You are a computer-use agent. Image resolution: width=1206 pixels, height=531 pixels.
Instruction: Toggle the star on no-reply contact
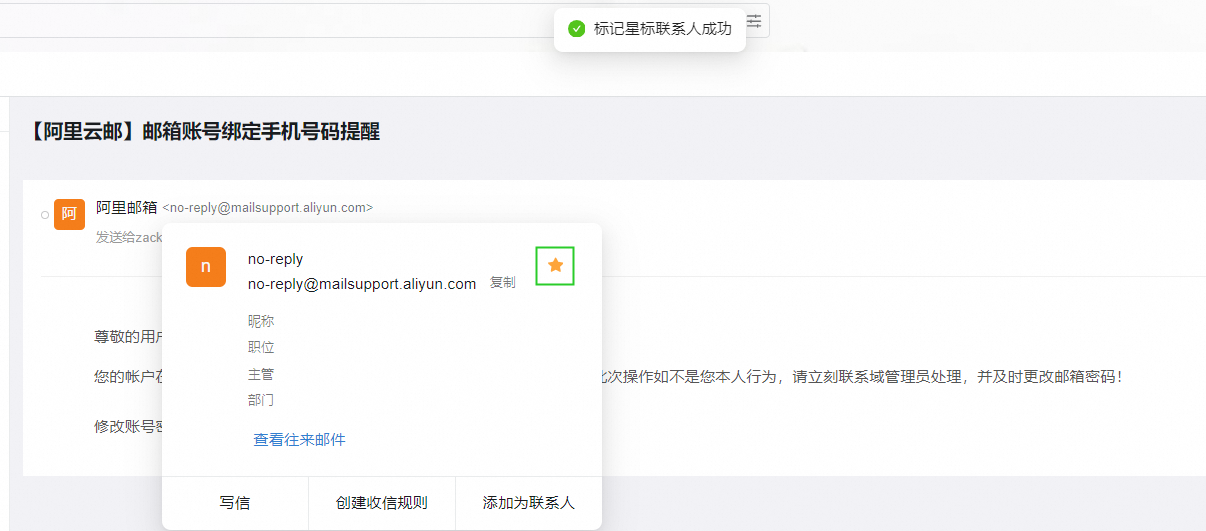click(x=556, y=265)
